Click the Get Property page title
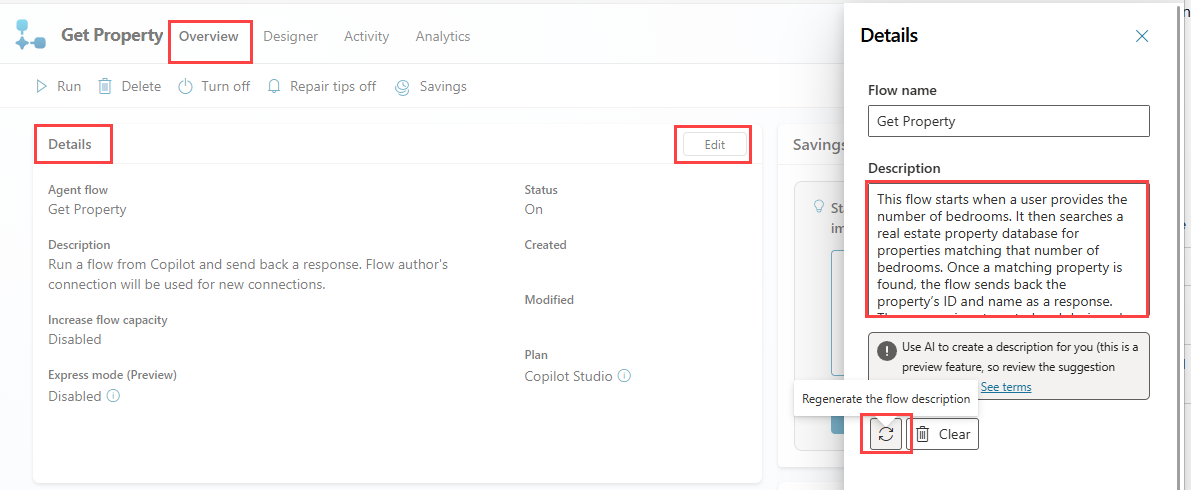Image resolution: width=1191 pixels, height=490 pixels. [112, 35]
